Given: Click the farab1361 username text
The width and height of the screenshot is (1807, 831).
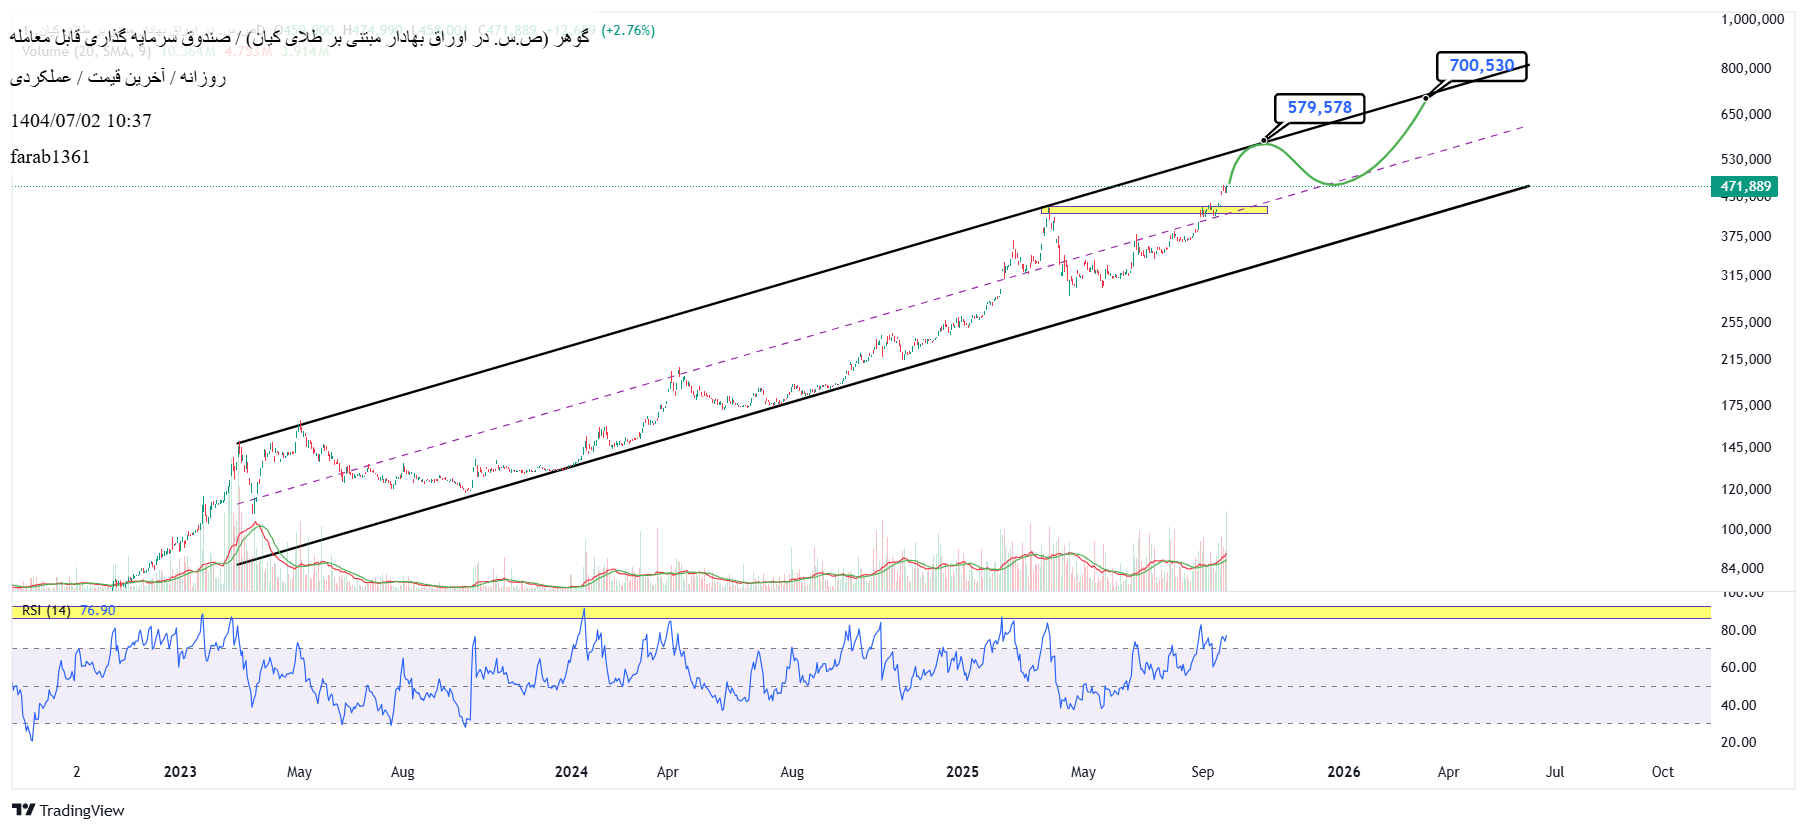Looking at the screenshot, I should click(50, 157).
